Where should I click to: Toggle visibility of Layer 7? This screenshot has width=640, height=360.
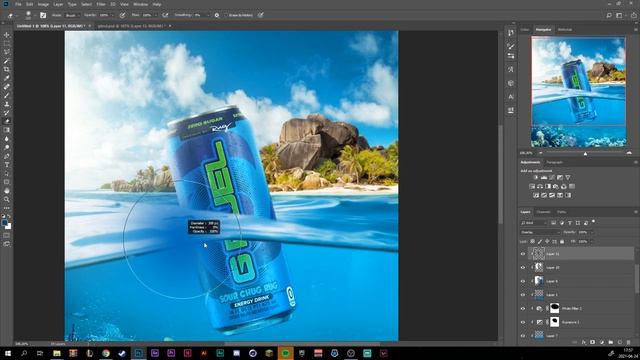[523, 336]
